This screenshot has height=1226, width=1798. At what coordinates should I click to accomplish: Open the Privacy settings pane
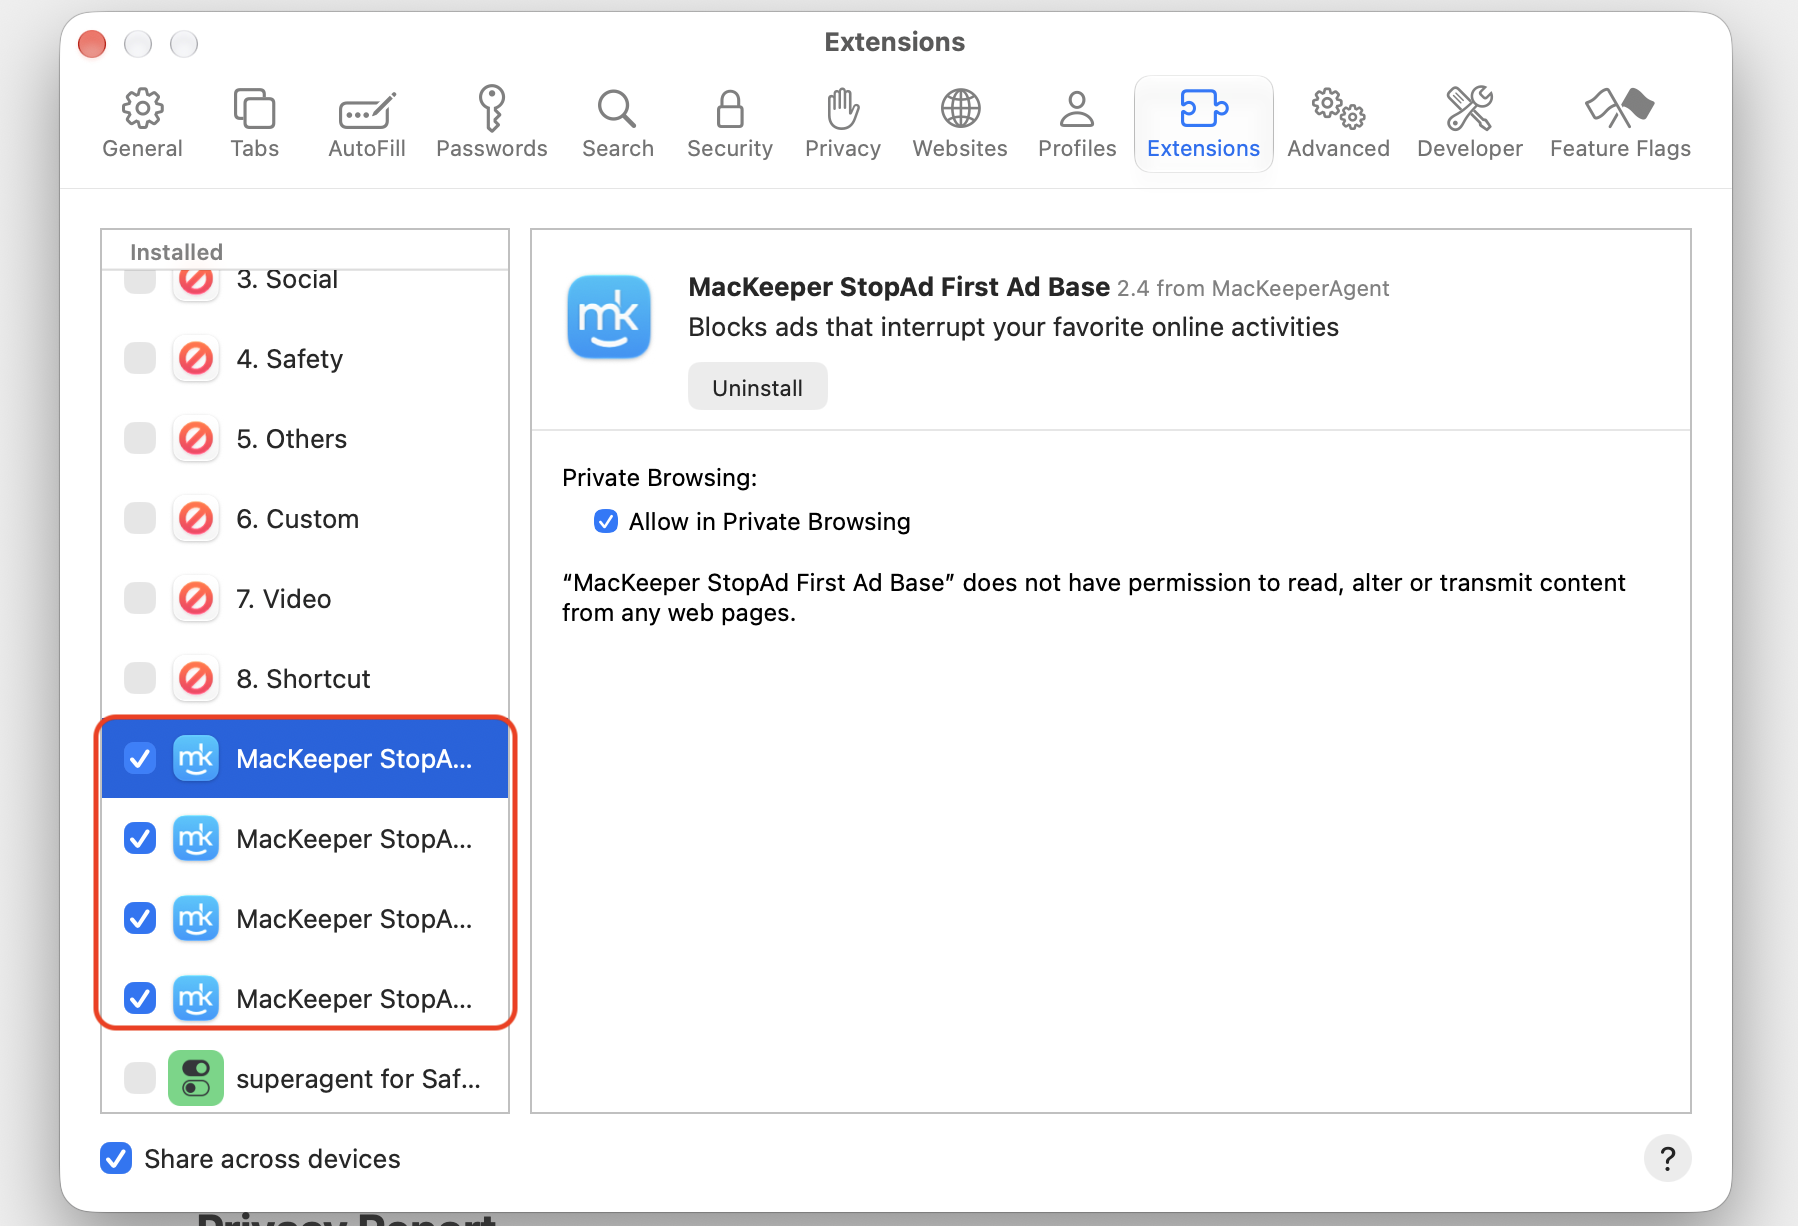(843, 124)
